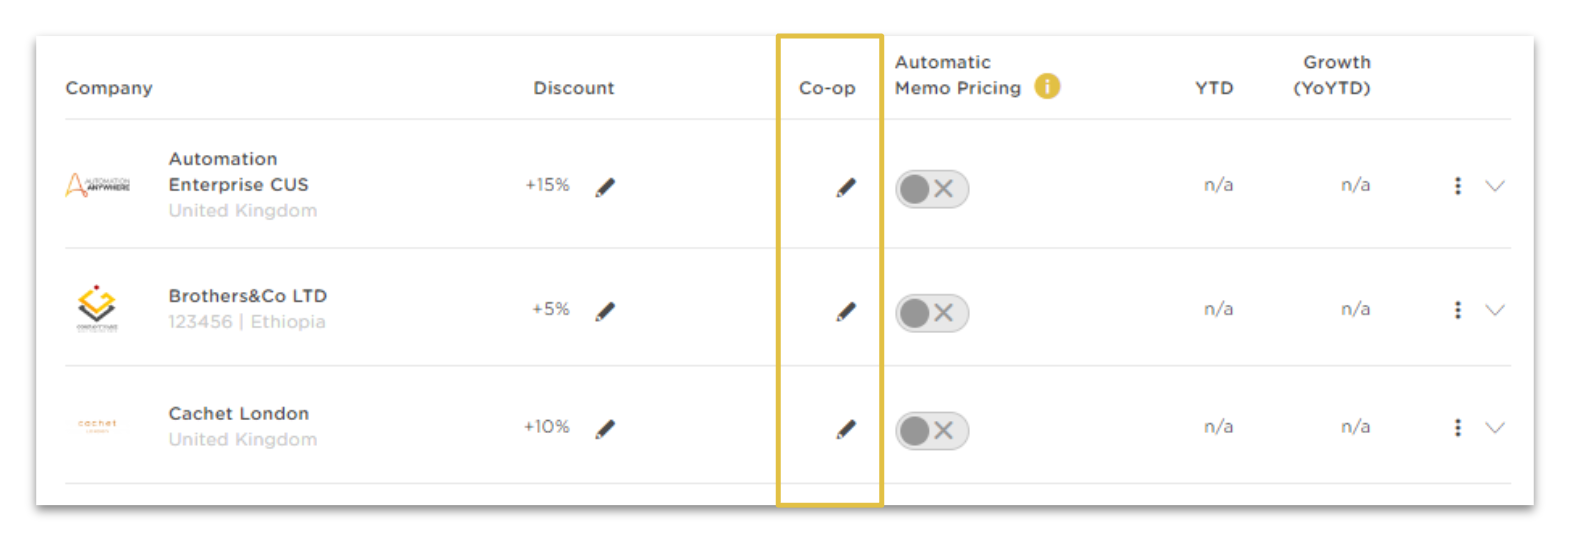Click Brothers&Co LTD company logo
Screen dimensions: 1570x541
tap(97, 308)
